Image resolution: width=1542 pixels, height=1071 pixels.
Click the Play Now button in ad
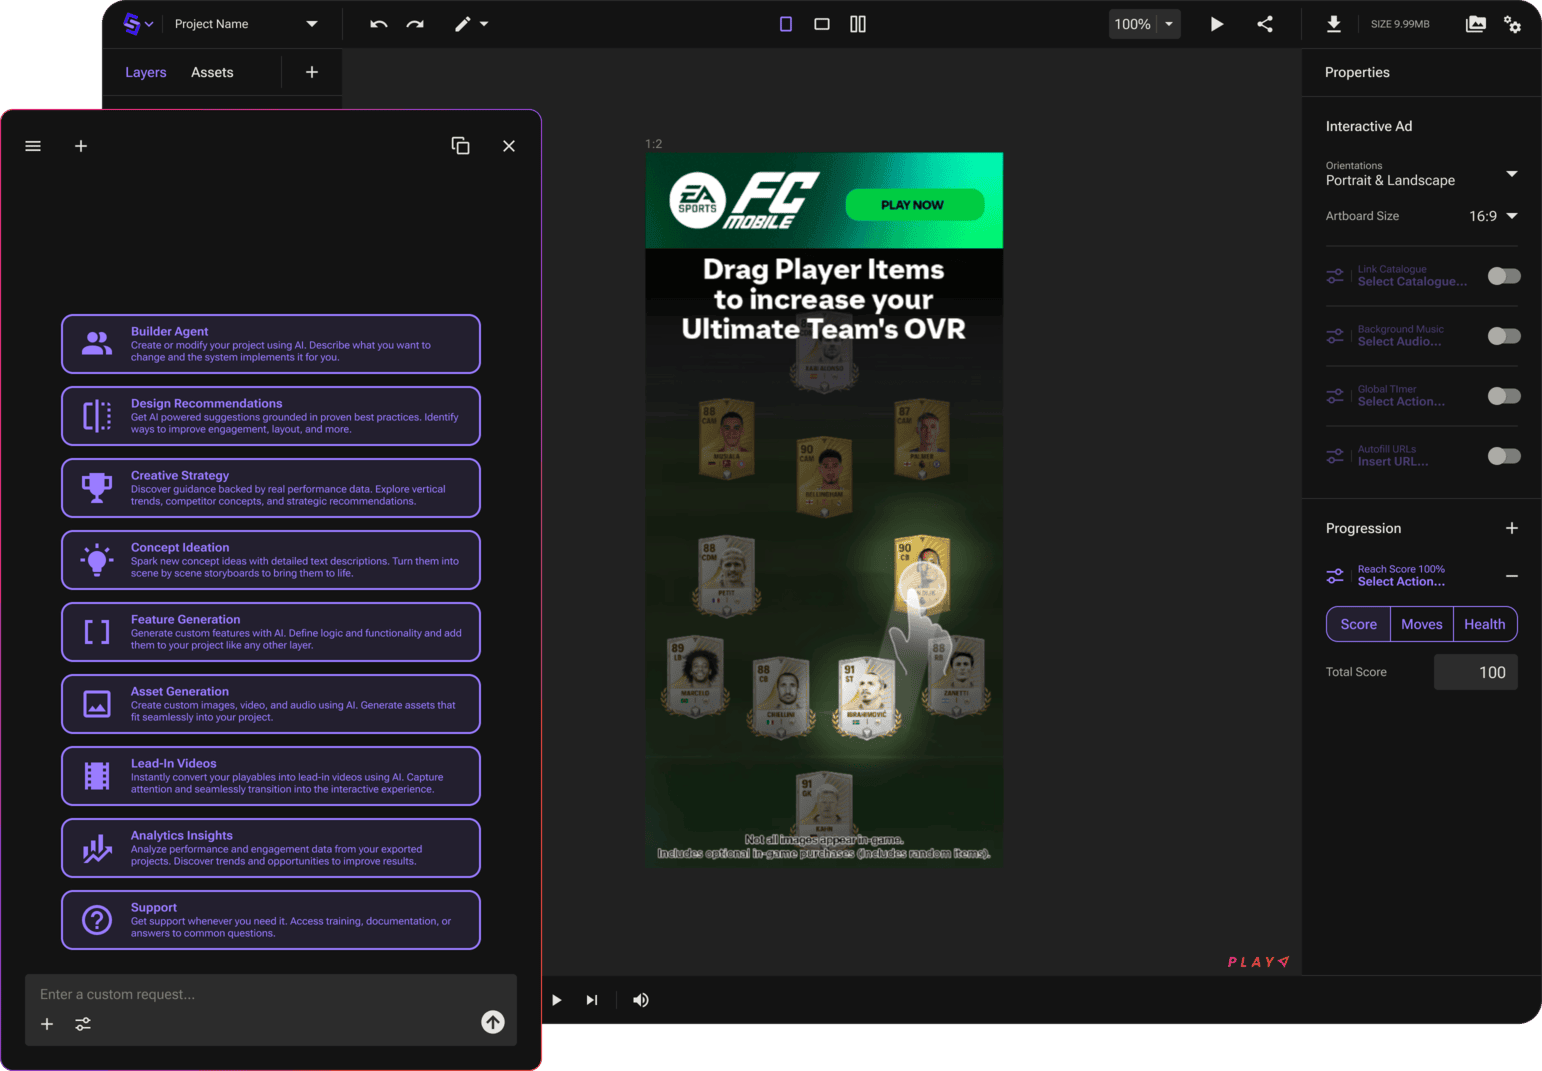pos(914,205)
